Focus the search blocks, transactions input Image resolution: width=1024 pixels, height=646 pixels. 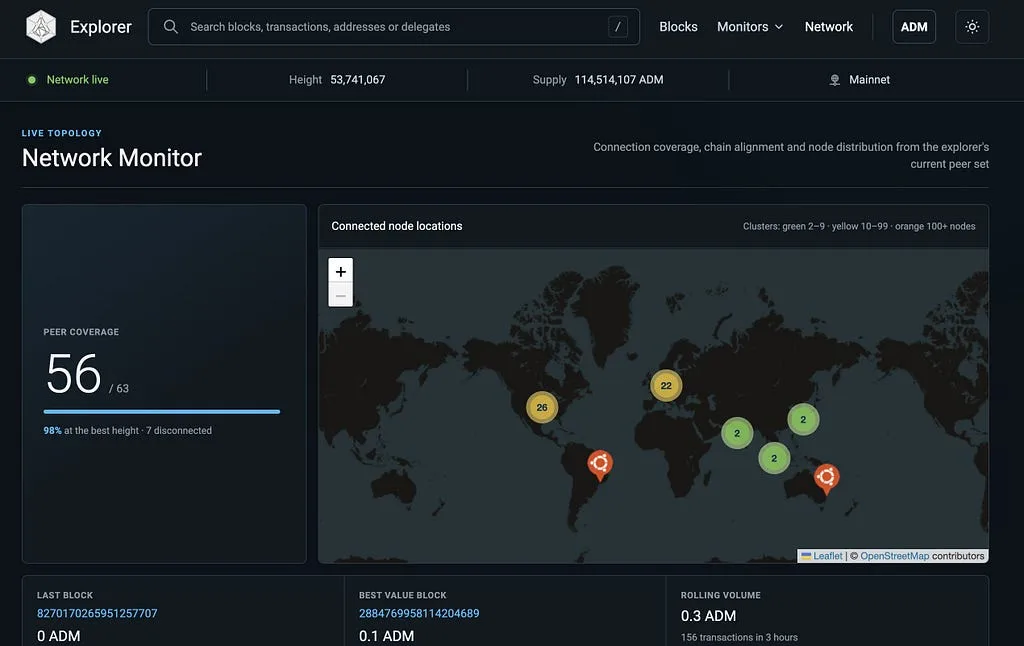394,27
